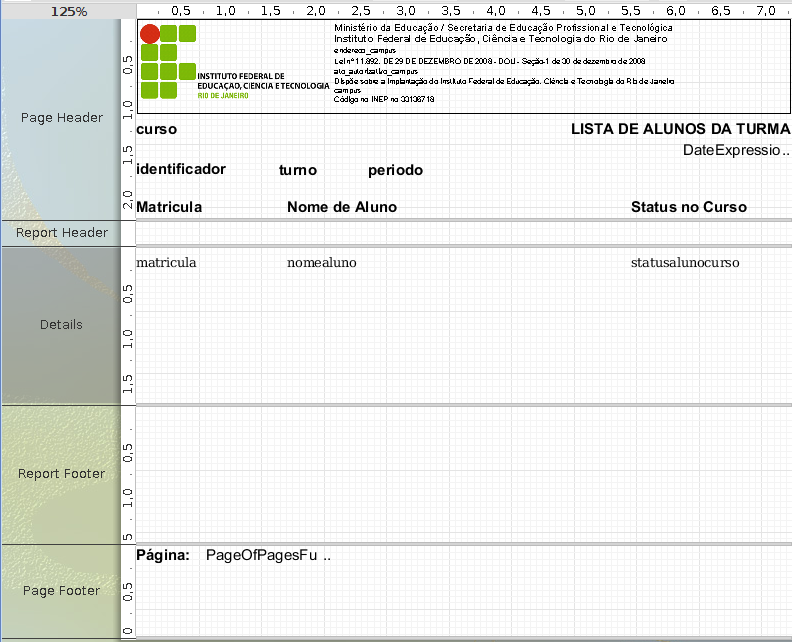The width and height of the screenshot is (792, 642).
Task: Select the Report Header band label
Action: point(62,233)
